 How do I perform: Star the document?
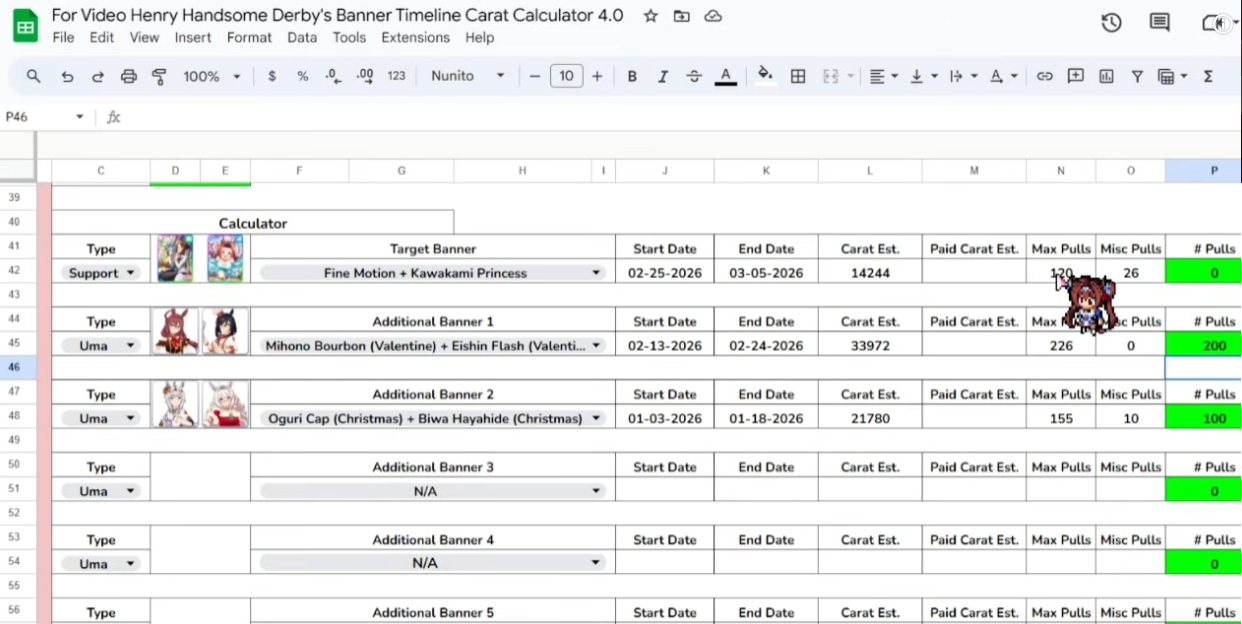point(651,16)
